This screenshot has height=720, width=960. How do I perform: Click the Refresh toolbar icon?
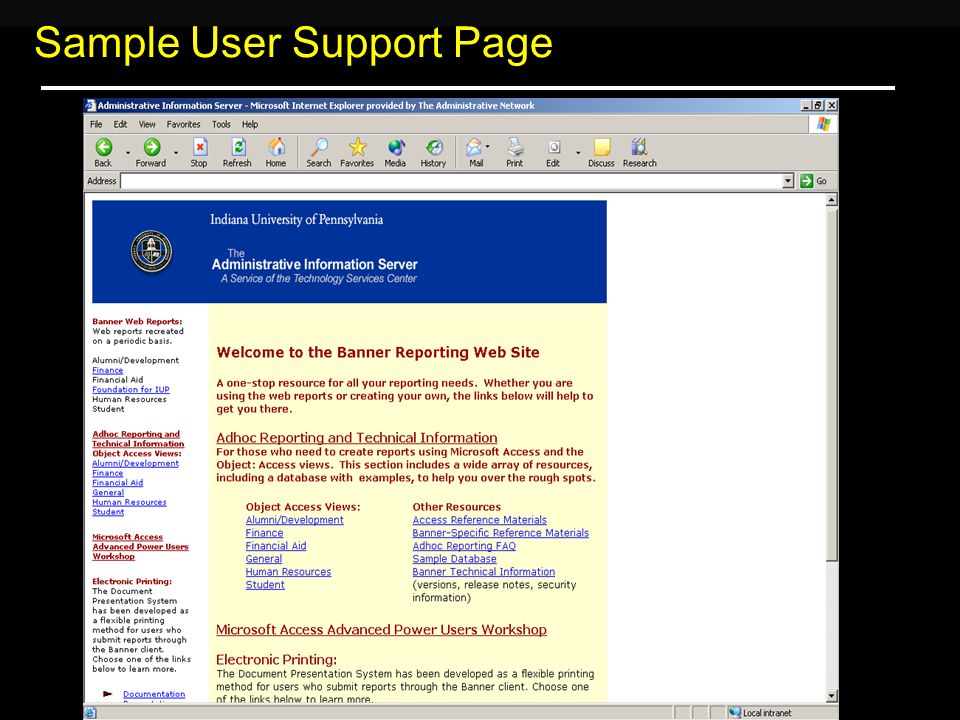tap(238, 147)
